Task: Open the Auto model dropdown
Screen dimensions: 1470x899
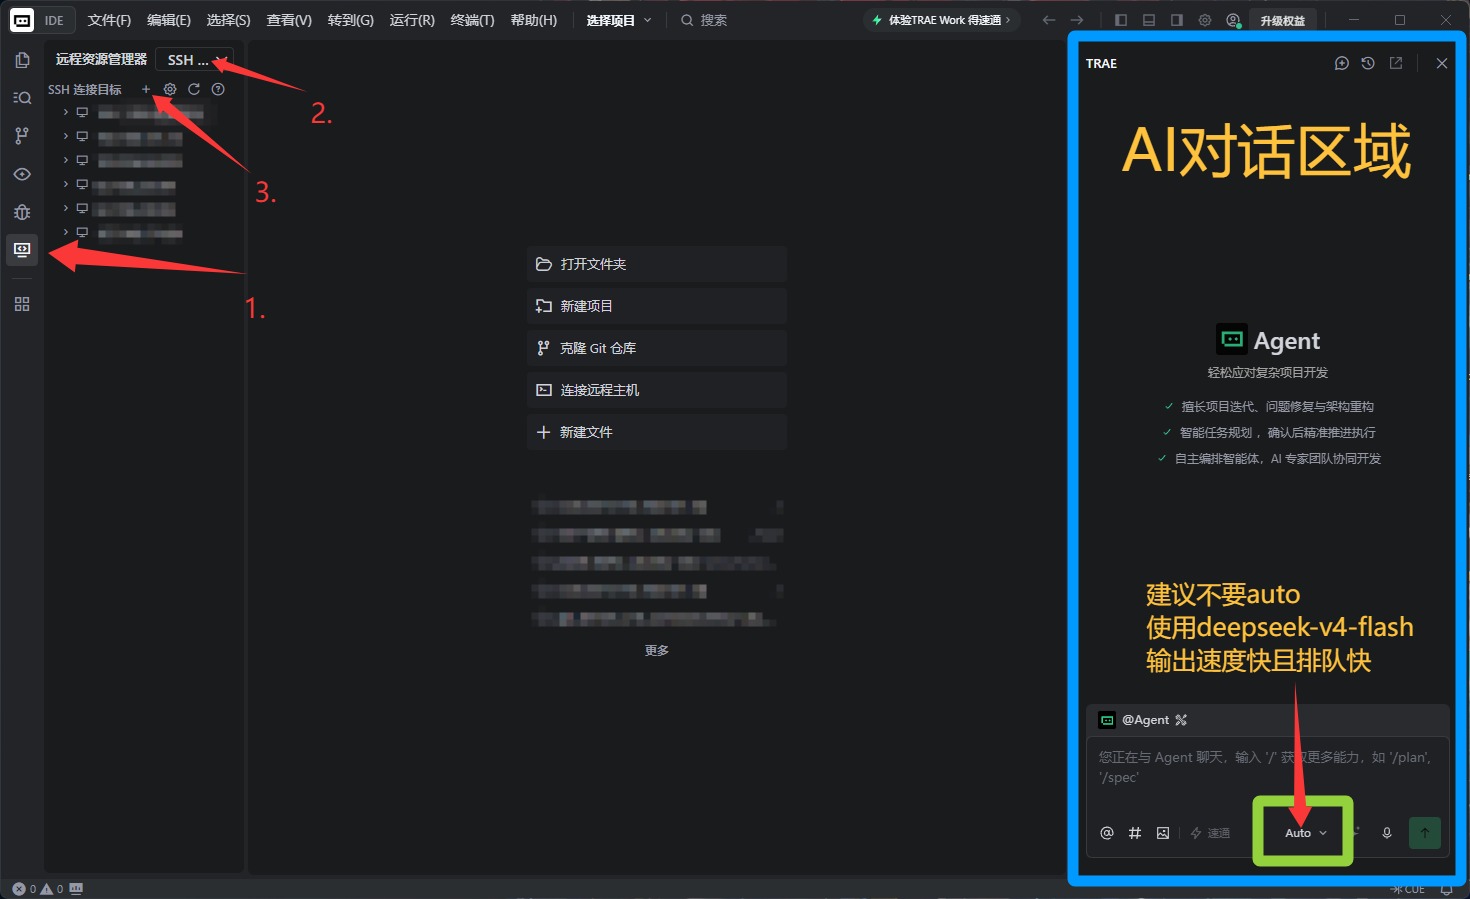Action: pyautogui.click(x=1305, y=833)
